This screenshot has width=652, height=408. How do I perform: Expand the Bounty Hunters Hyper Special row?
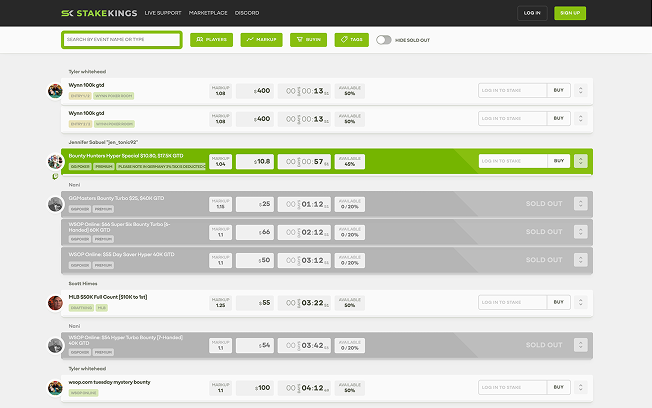[580, 161]
